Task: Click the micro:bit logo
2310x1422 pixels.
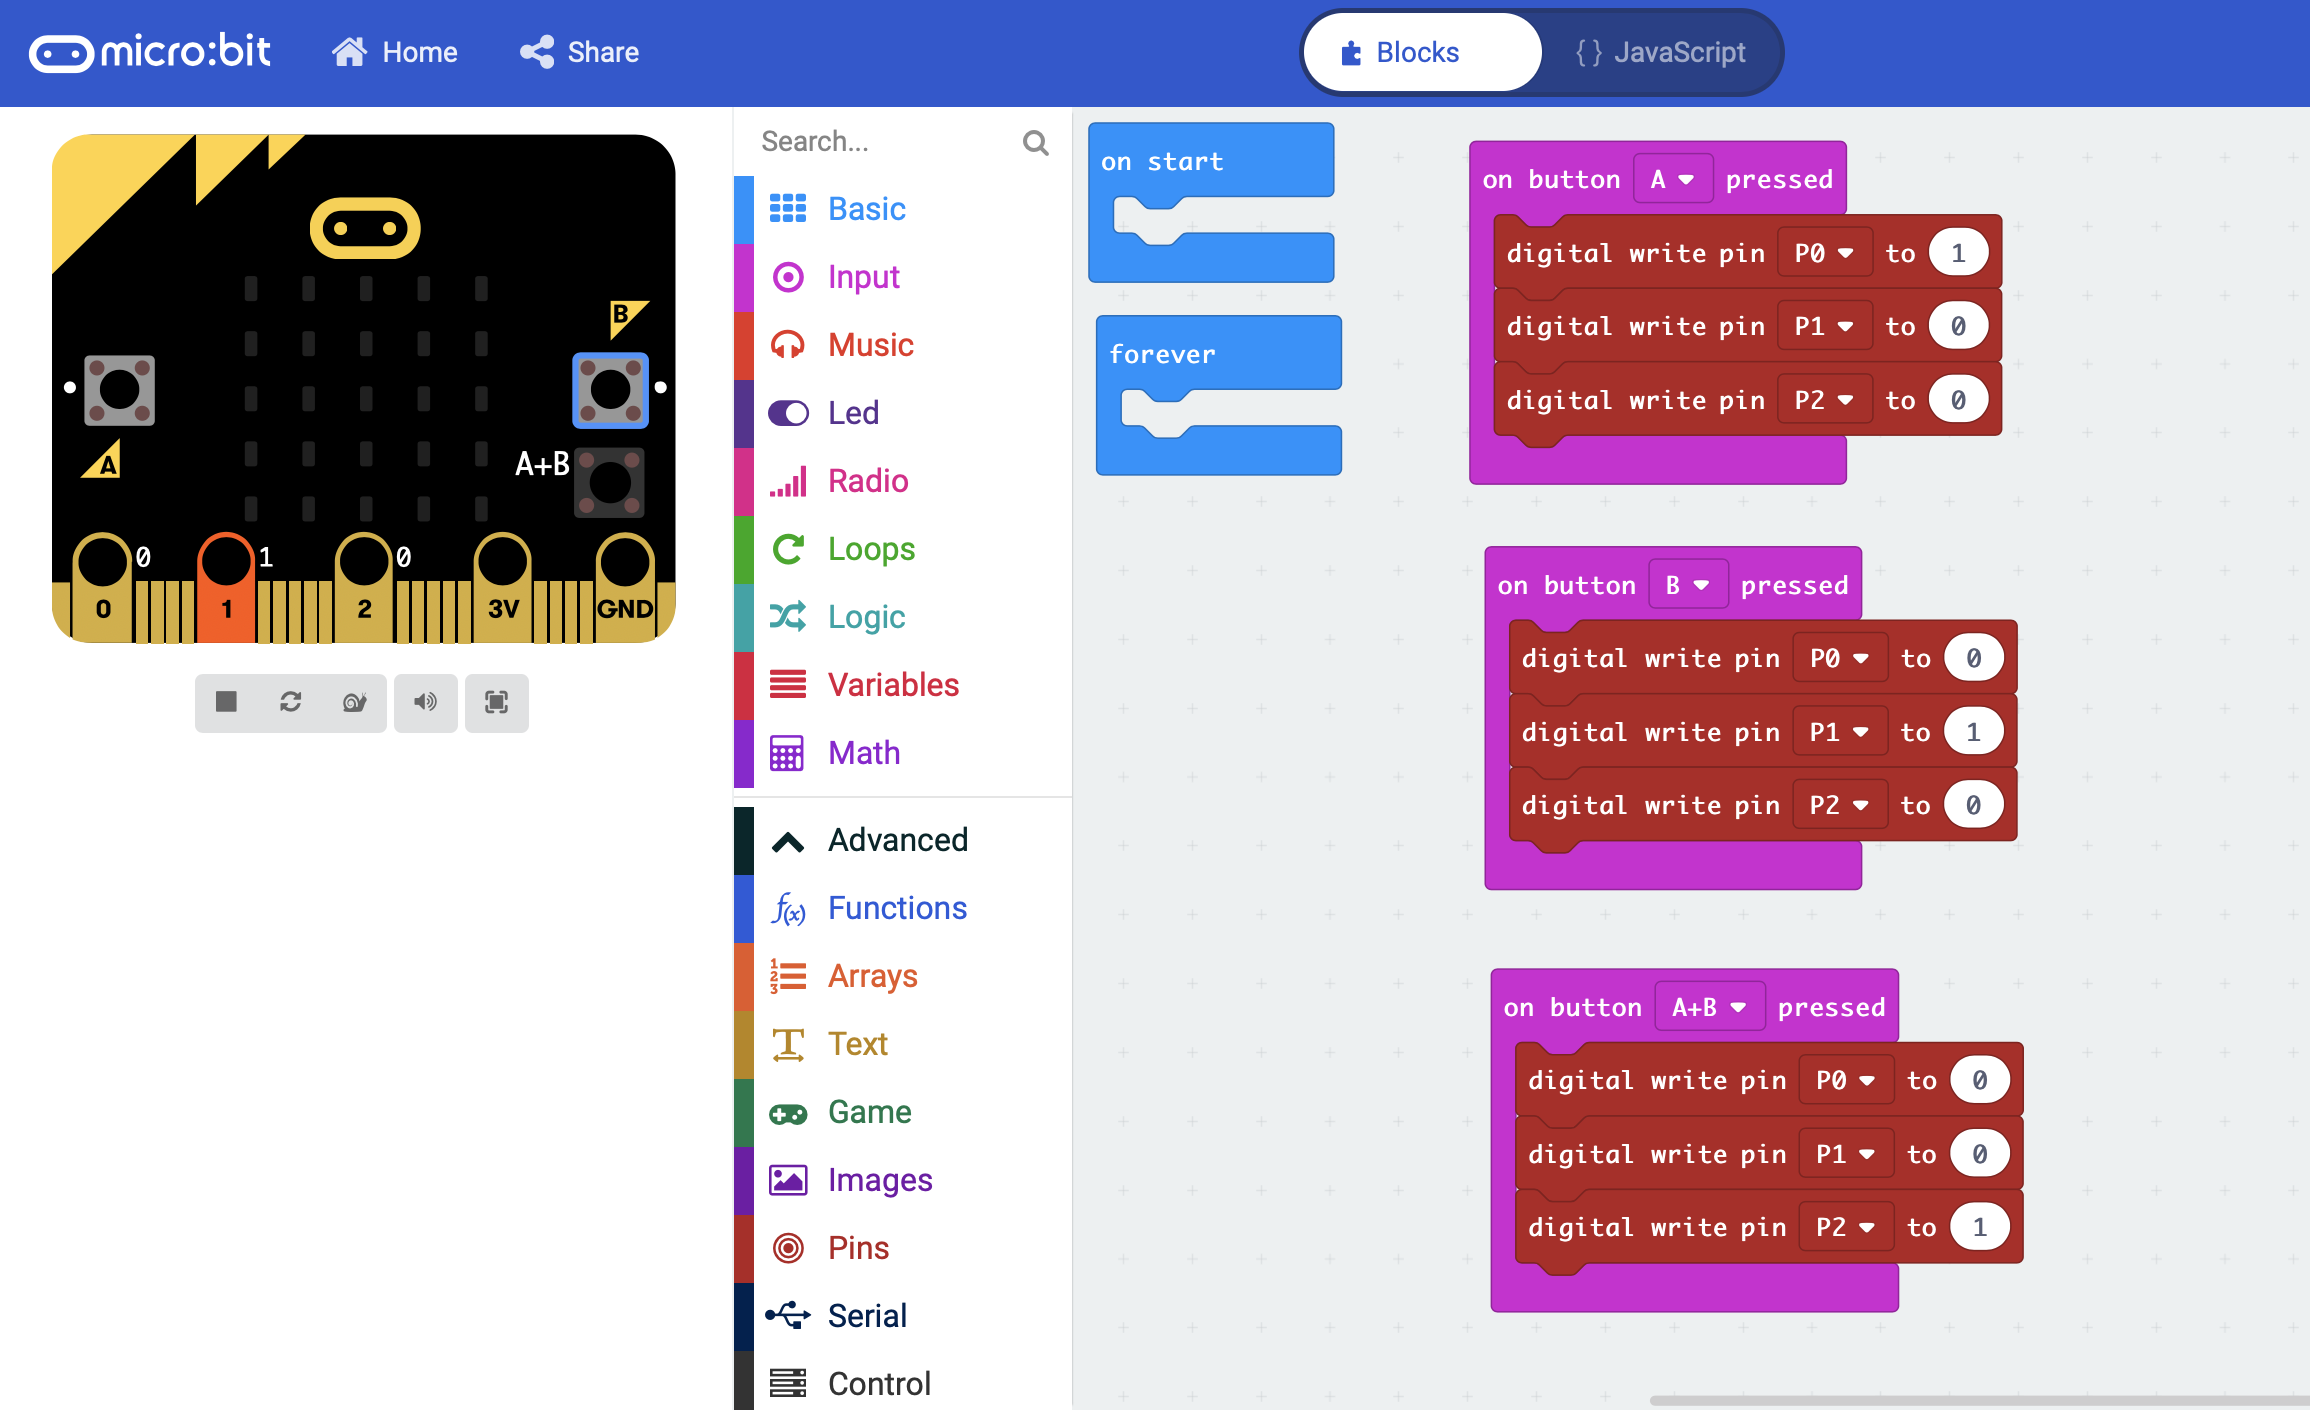Action: (150, 52)
